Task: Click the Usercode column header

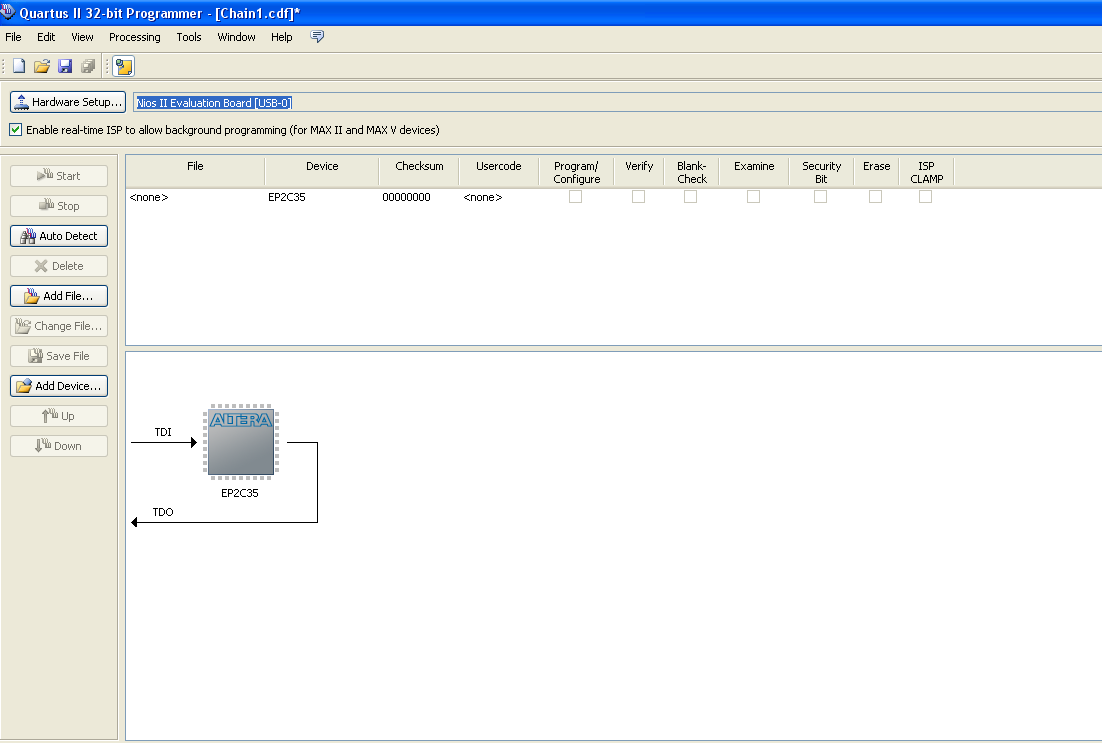Action: [x=498, y=172]
